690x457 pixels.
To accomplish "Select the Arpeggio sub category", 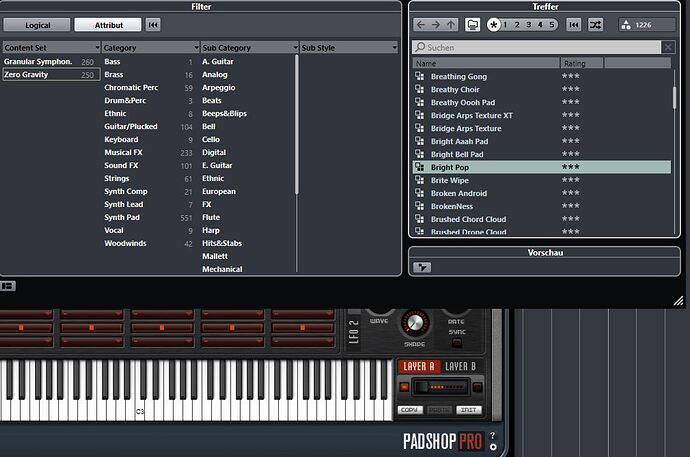I will pos(219,88).
